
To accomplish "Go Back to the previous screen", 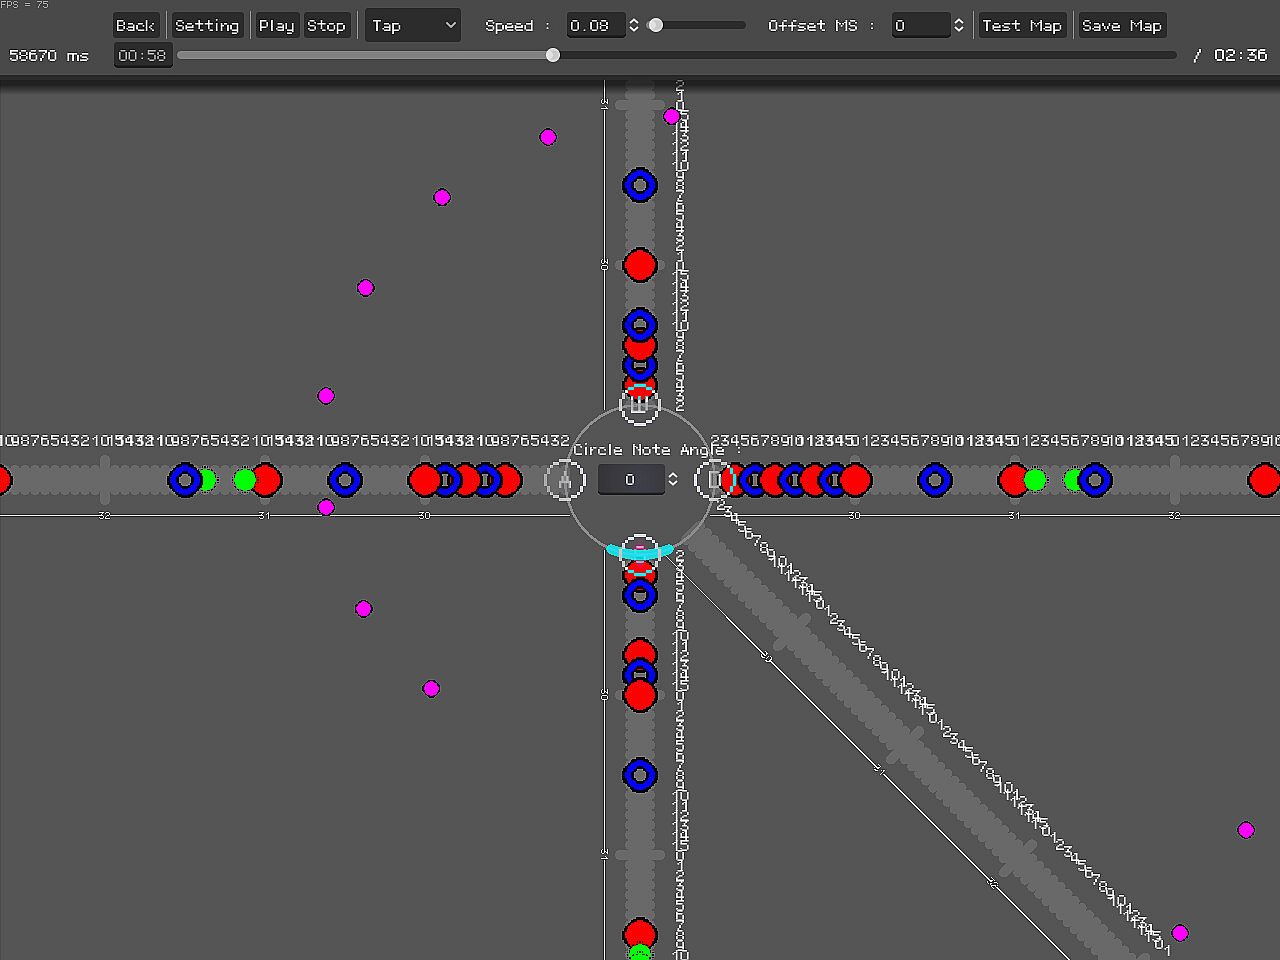I will pyautogui.click(x=135, y=26).
